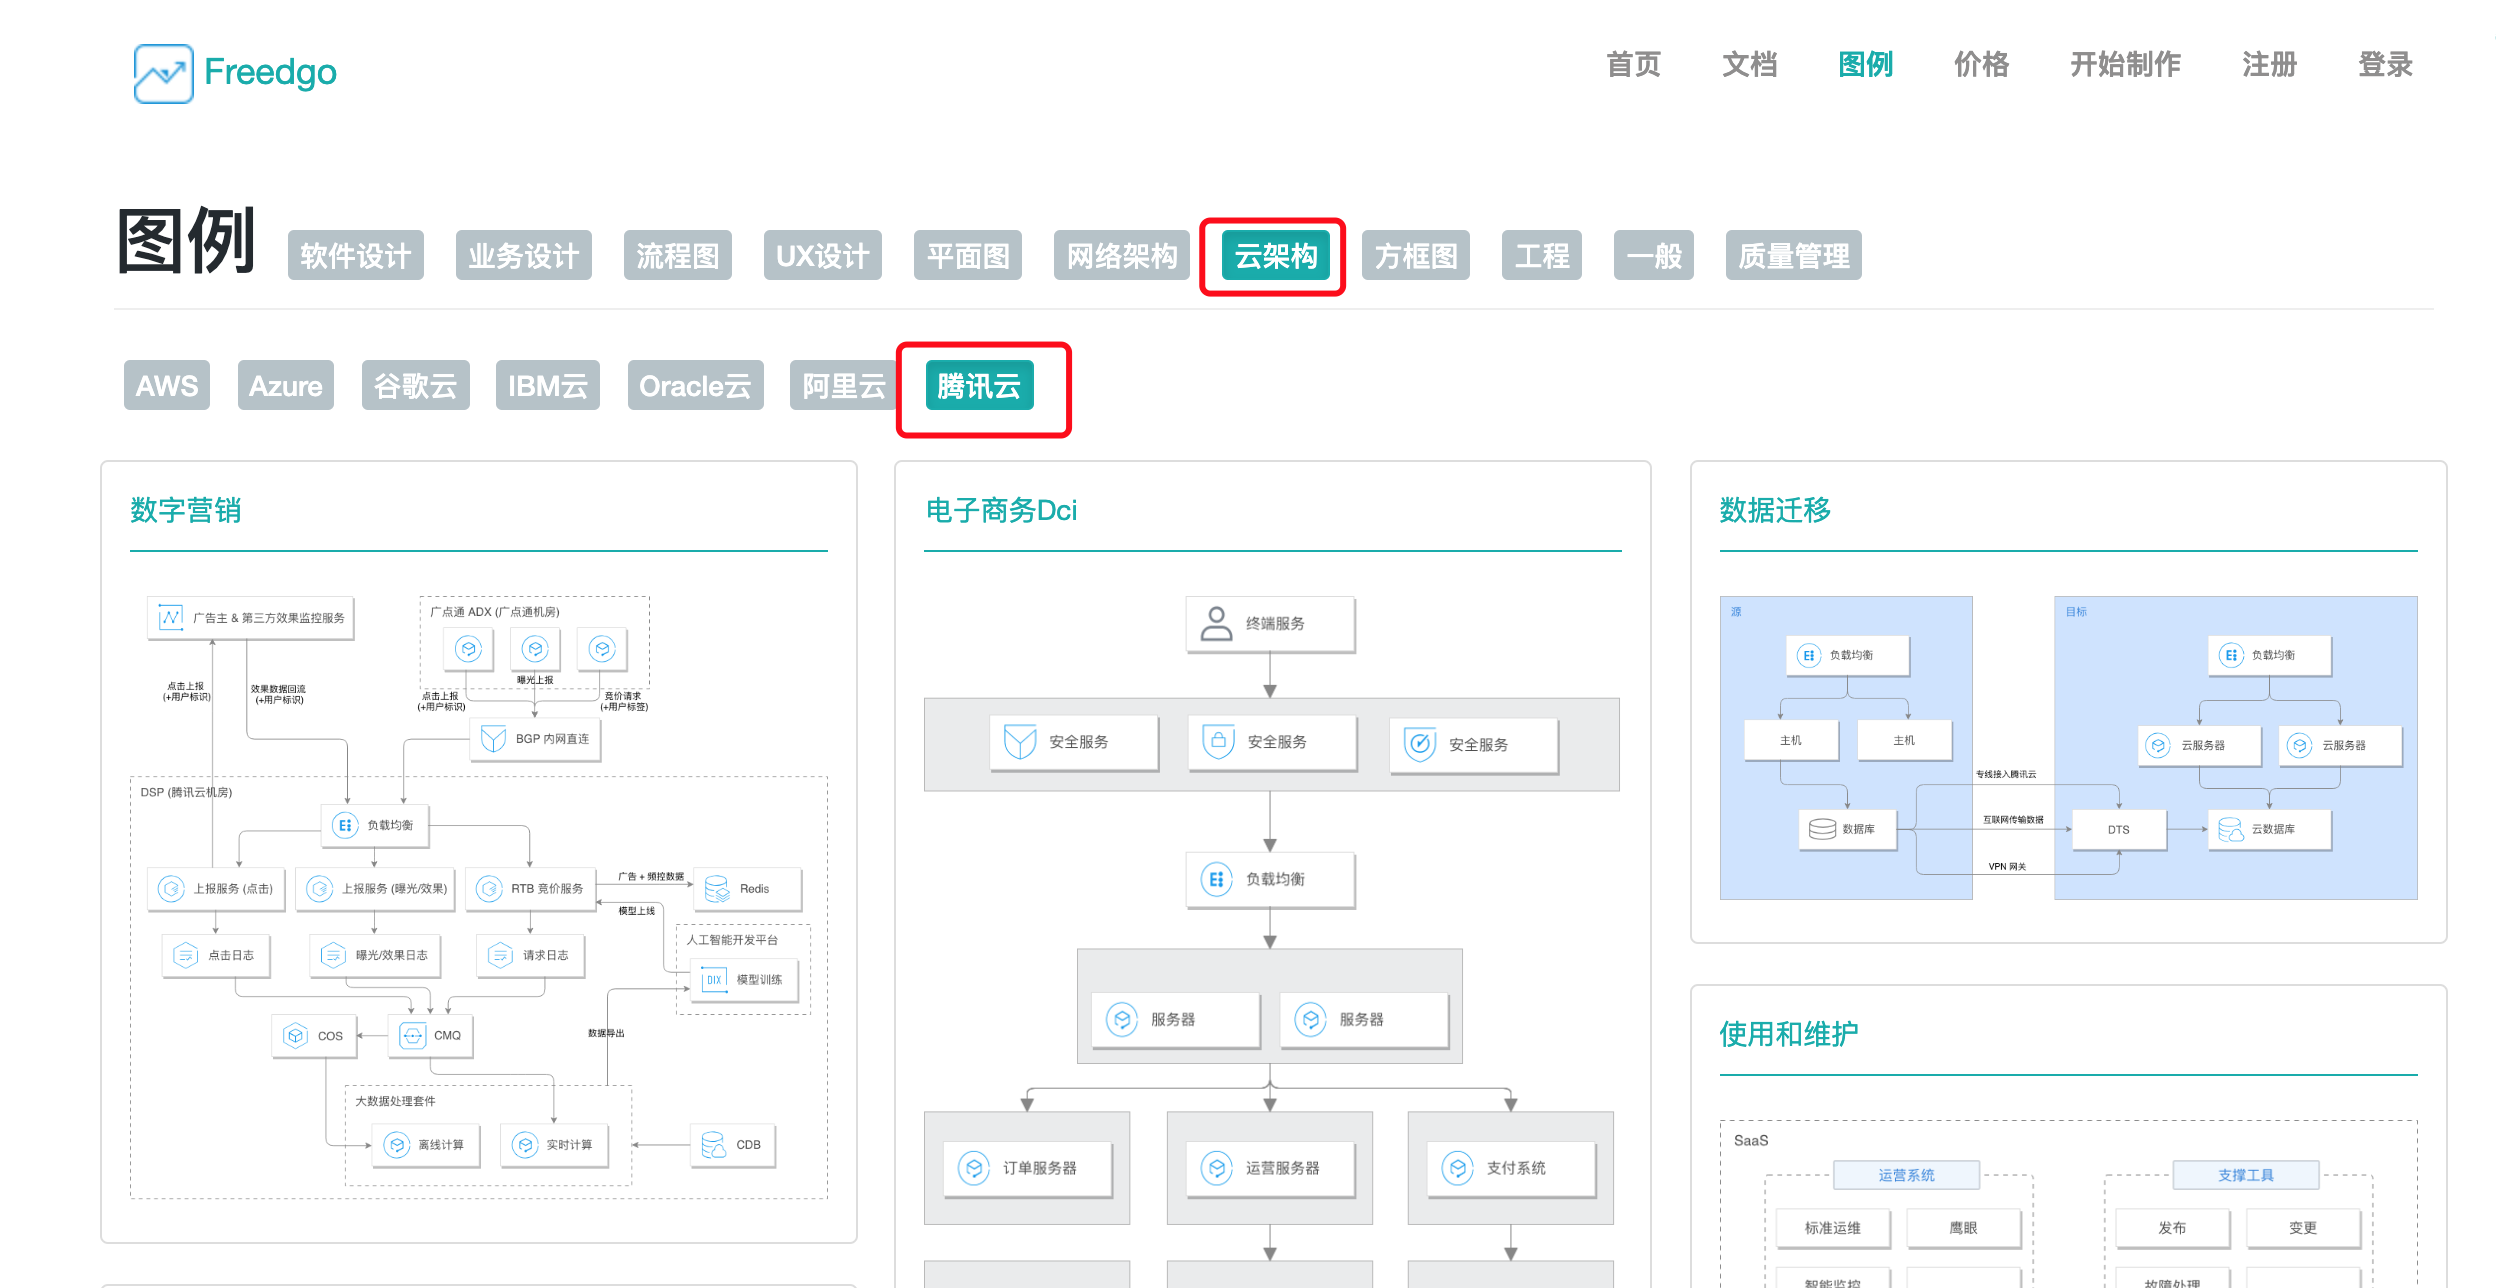The height and width of the screenshot is (1288, 2496).
Task: Click 开始制作 in the top navigation
Action: coord(2125,65)
